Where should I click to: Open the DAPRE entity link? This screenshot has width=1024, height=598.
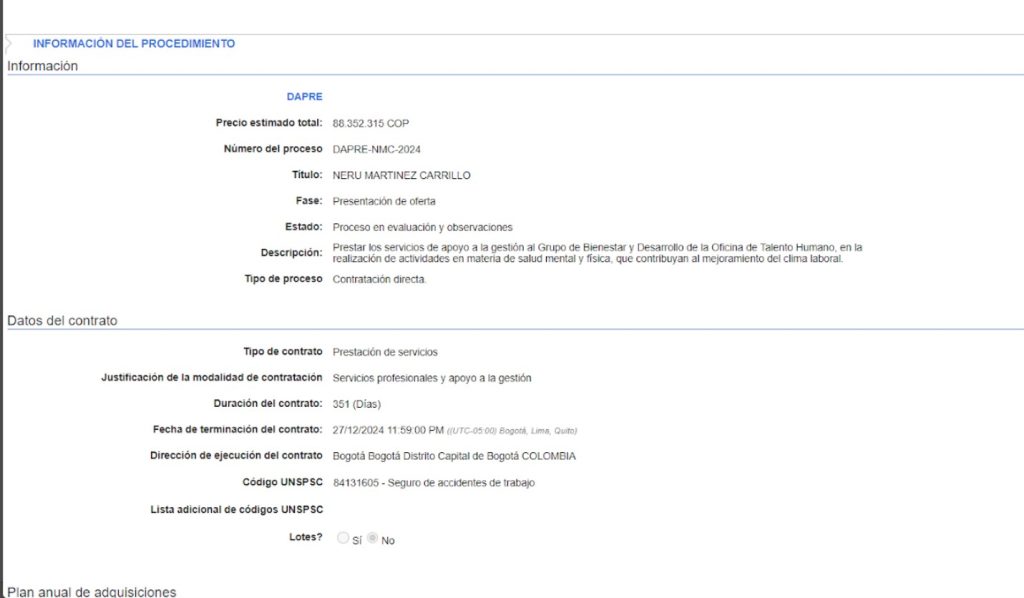(x=305, y=97)
